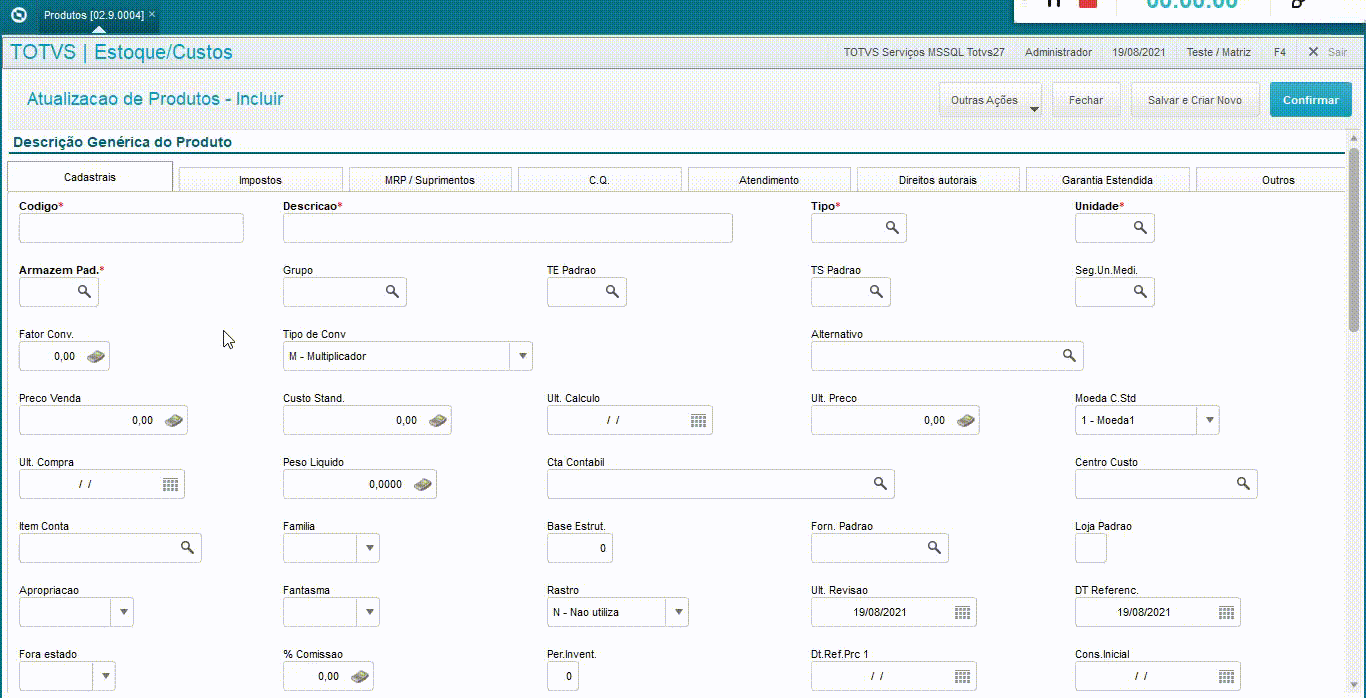Expand Familia dropdown
1366x698 pixels.
pyautogui.click(x=368, y=548)
